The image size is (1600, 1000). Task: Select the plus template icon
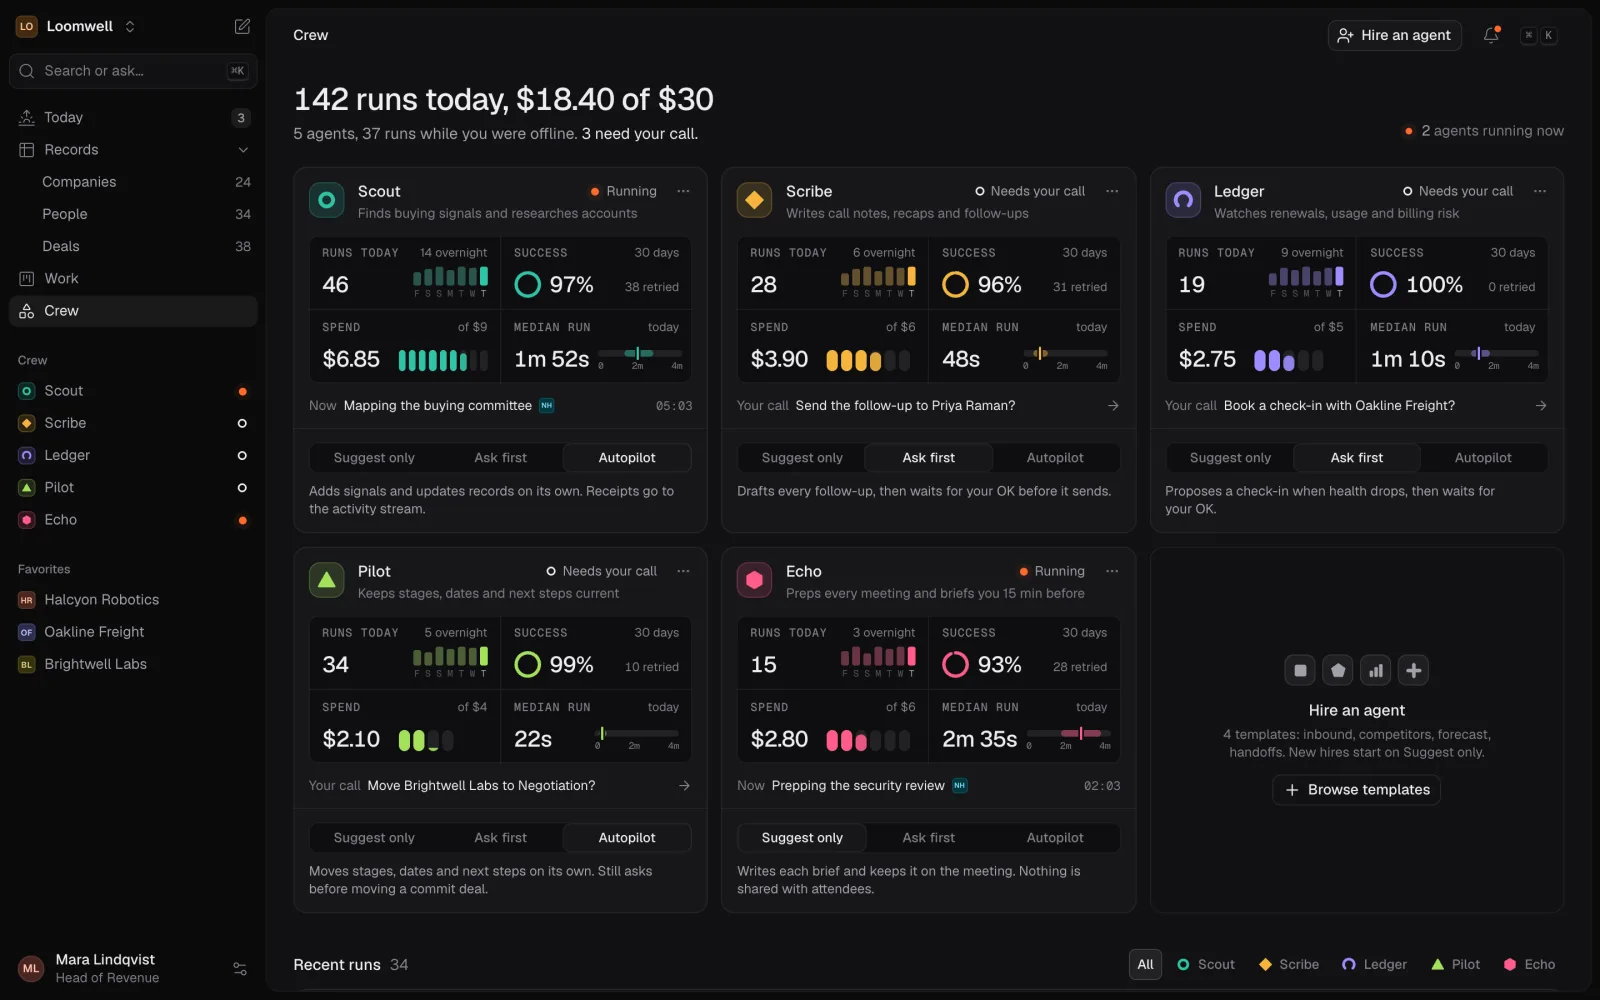[1414, 670]
